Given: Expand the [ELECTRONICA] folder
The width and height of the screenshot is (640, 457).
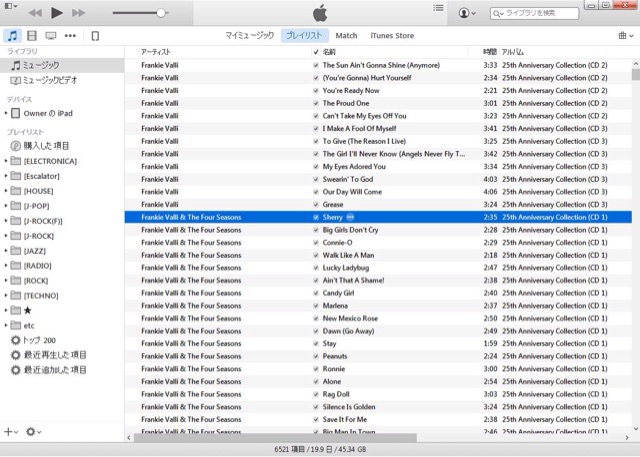Looking at the screenshot, I should tap(6, 161).
